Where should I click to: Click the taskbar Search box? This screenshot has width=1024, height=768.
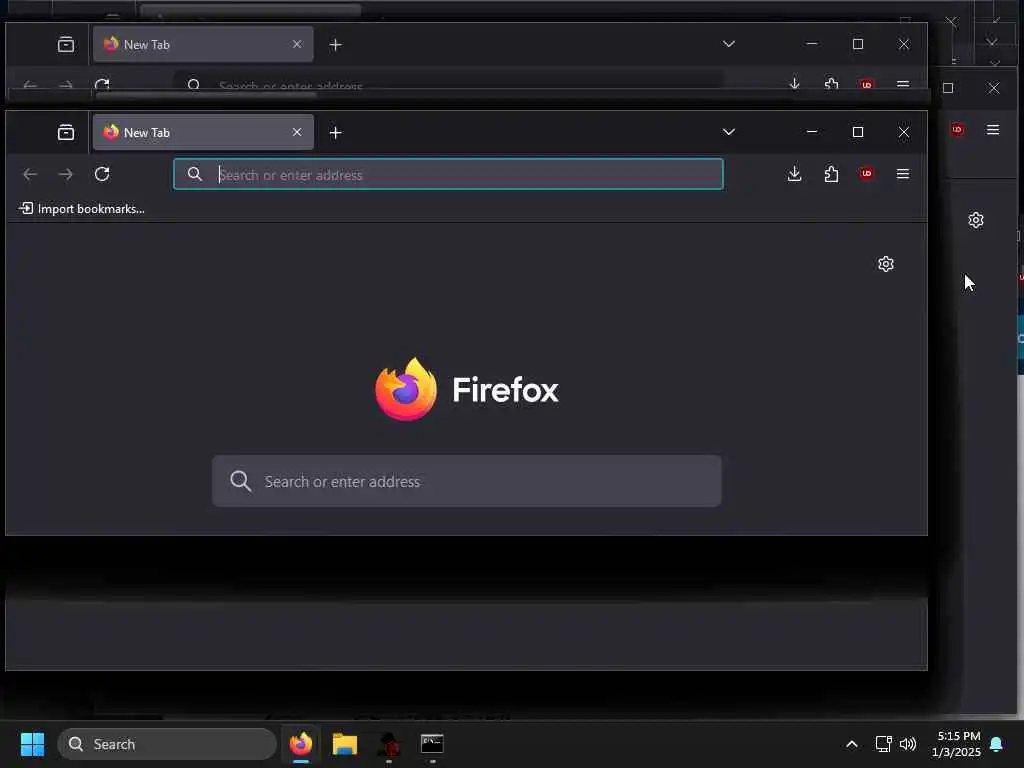[167, 744]
